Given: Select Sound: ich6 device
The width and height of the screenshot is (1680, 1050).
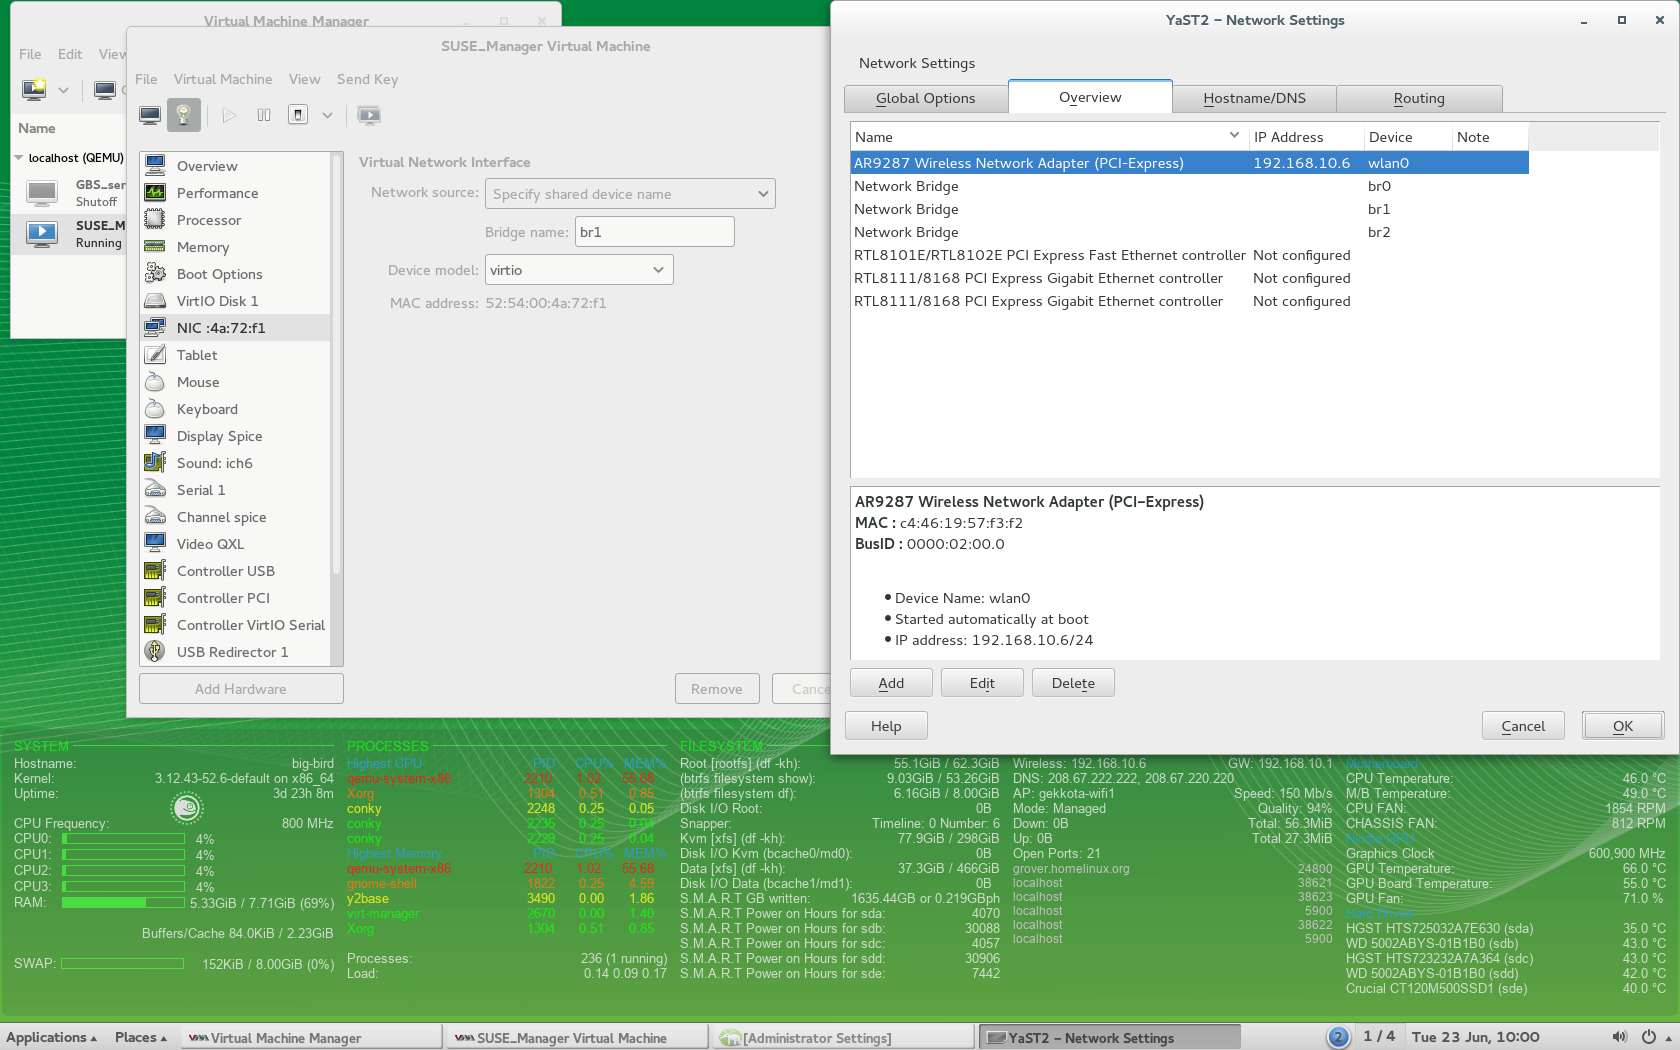Looking at the screenshot, I should pos(235,463).
